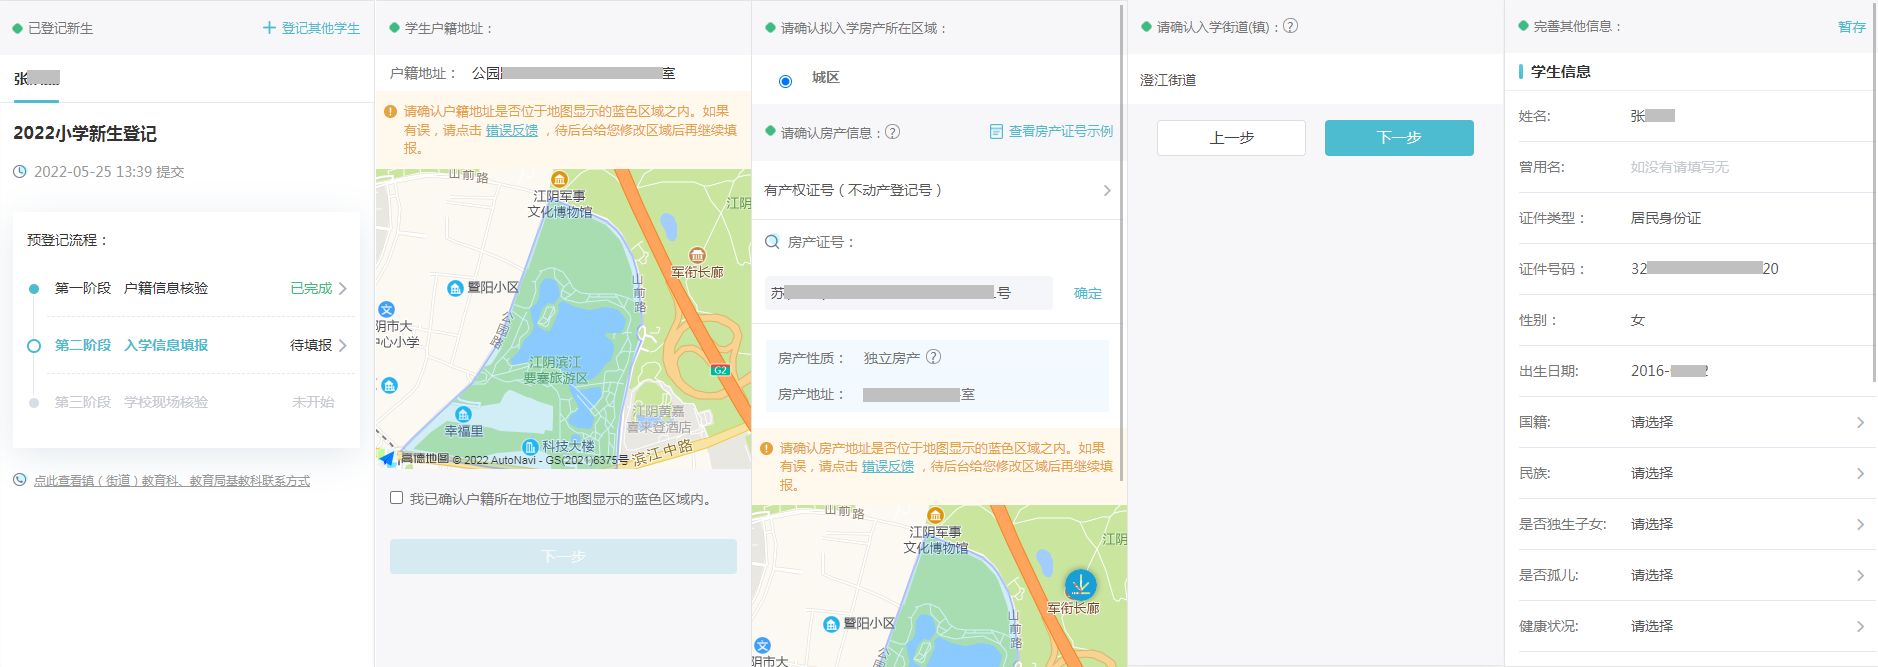Click the orange warning icon above property map
This screenshot has height=667, width=1878.
pyautogui.click(x=767, y=449)
